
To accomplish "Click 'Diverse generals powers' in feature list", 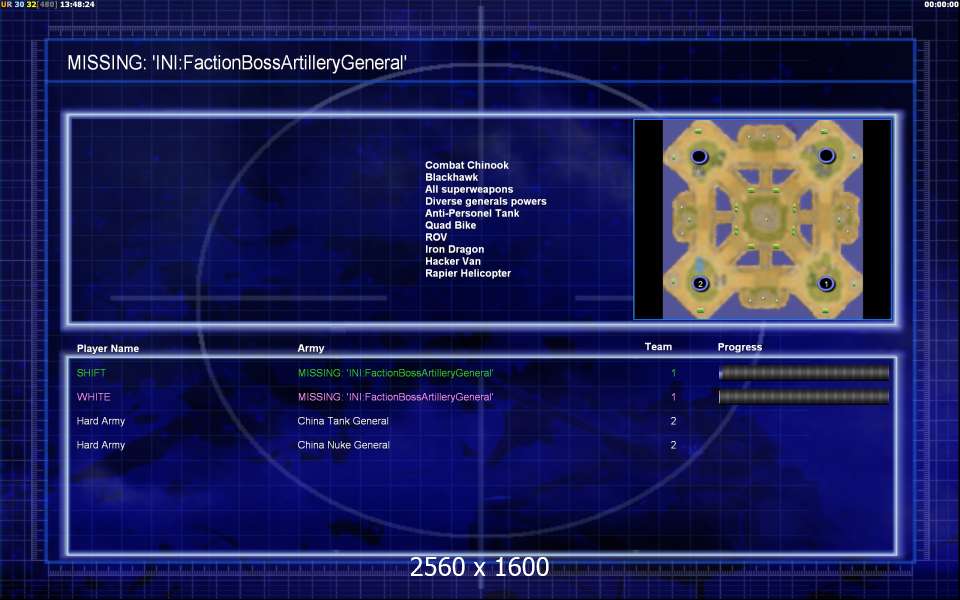I will [486, 201].
